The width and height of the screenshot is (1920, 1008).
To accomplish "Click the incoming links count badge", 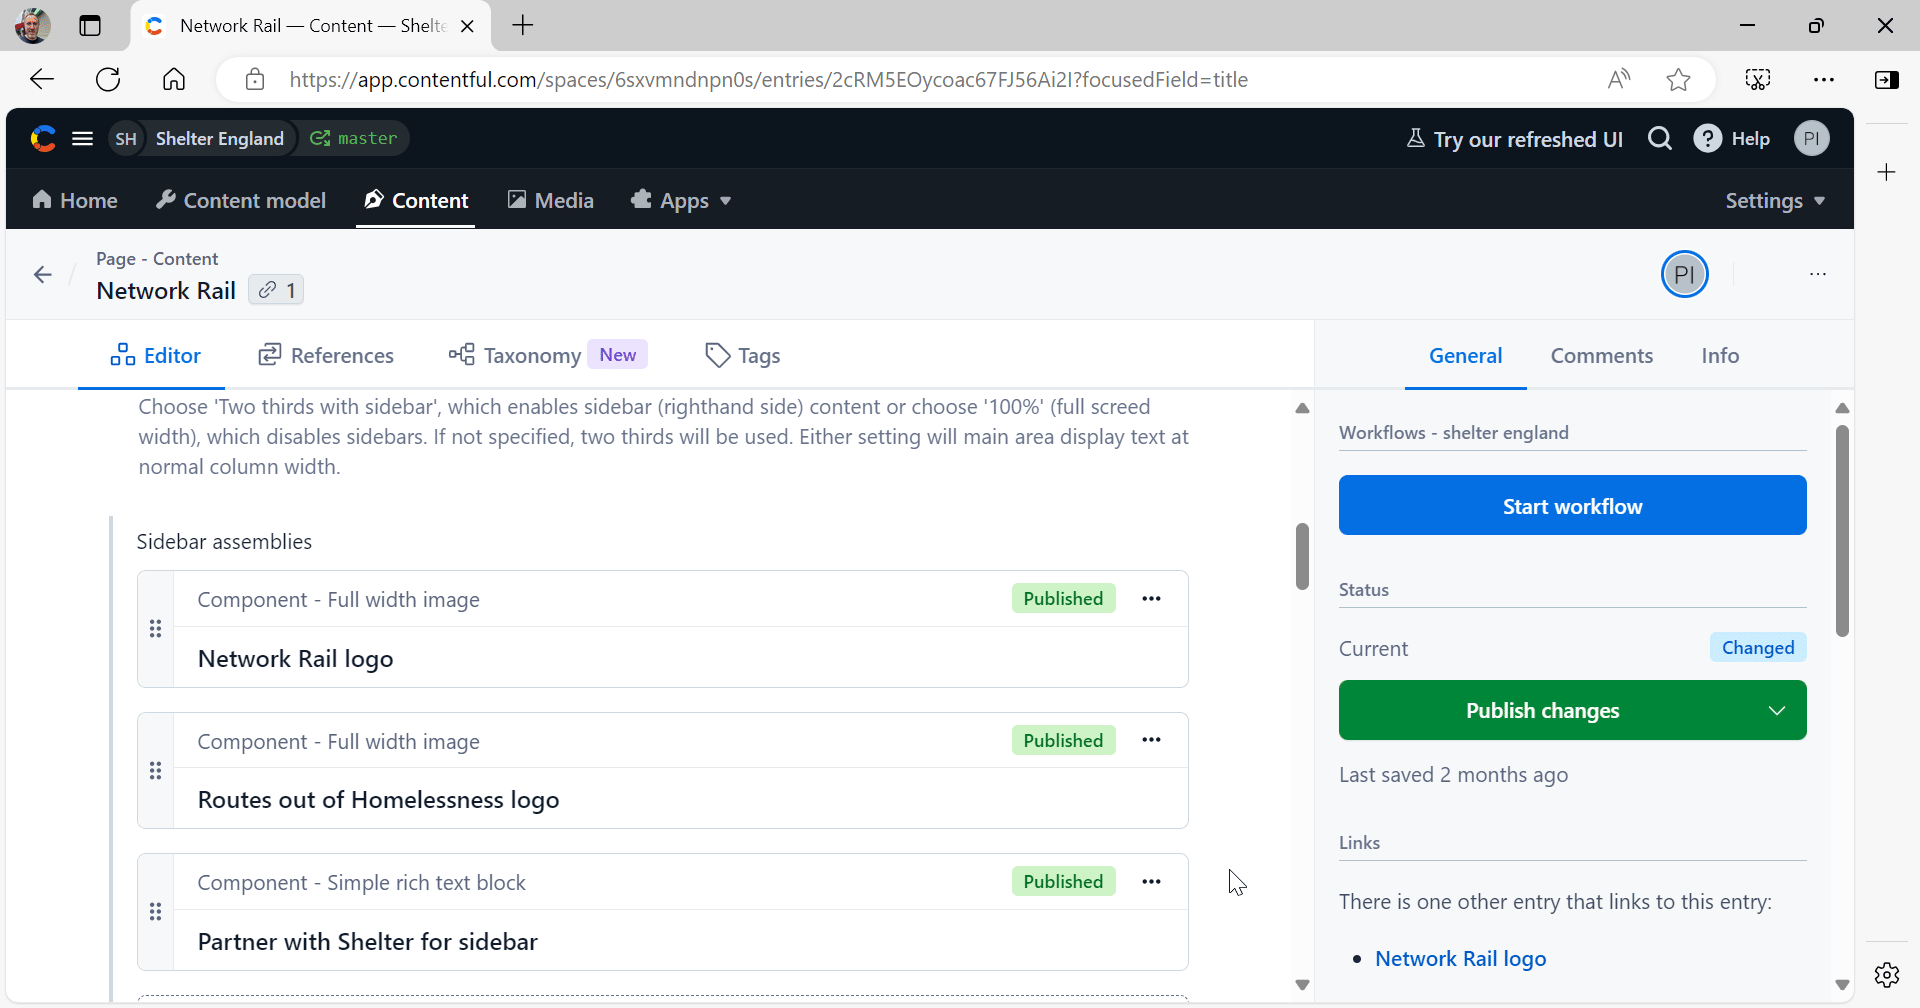I will coord(276,290).
